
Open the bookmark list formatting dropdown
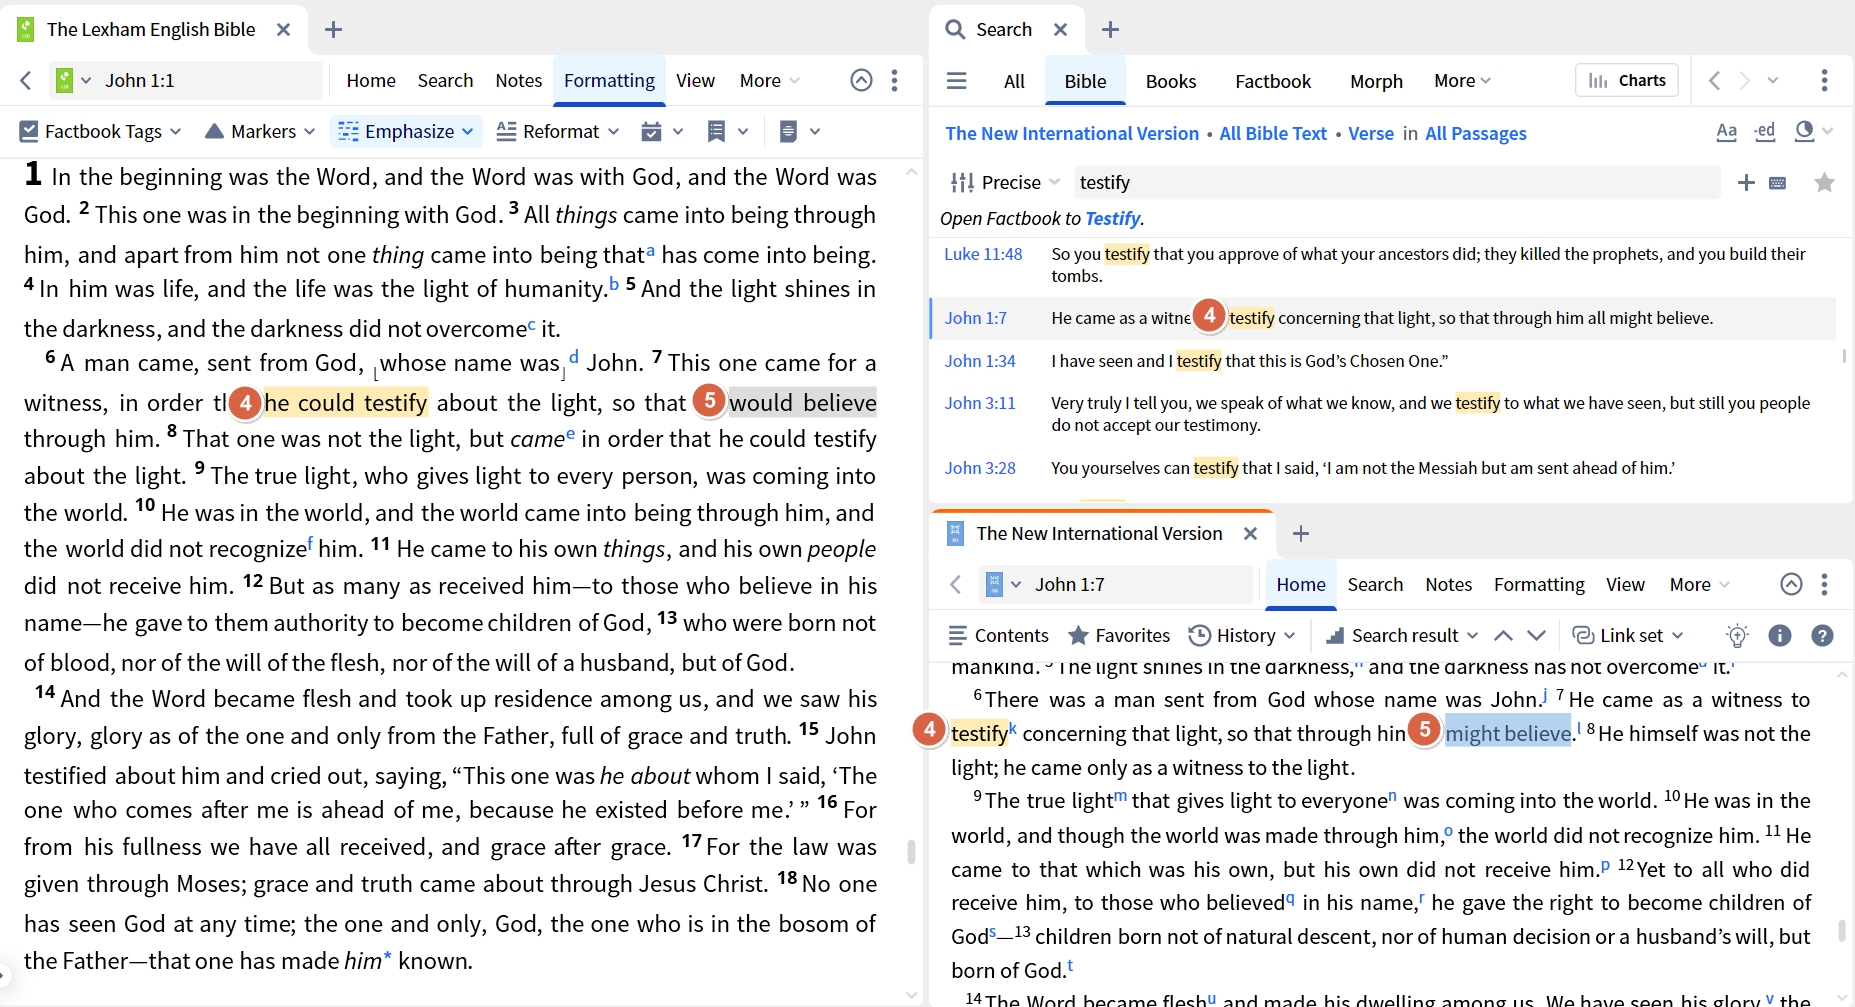[x=727, y=131]
